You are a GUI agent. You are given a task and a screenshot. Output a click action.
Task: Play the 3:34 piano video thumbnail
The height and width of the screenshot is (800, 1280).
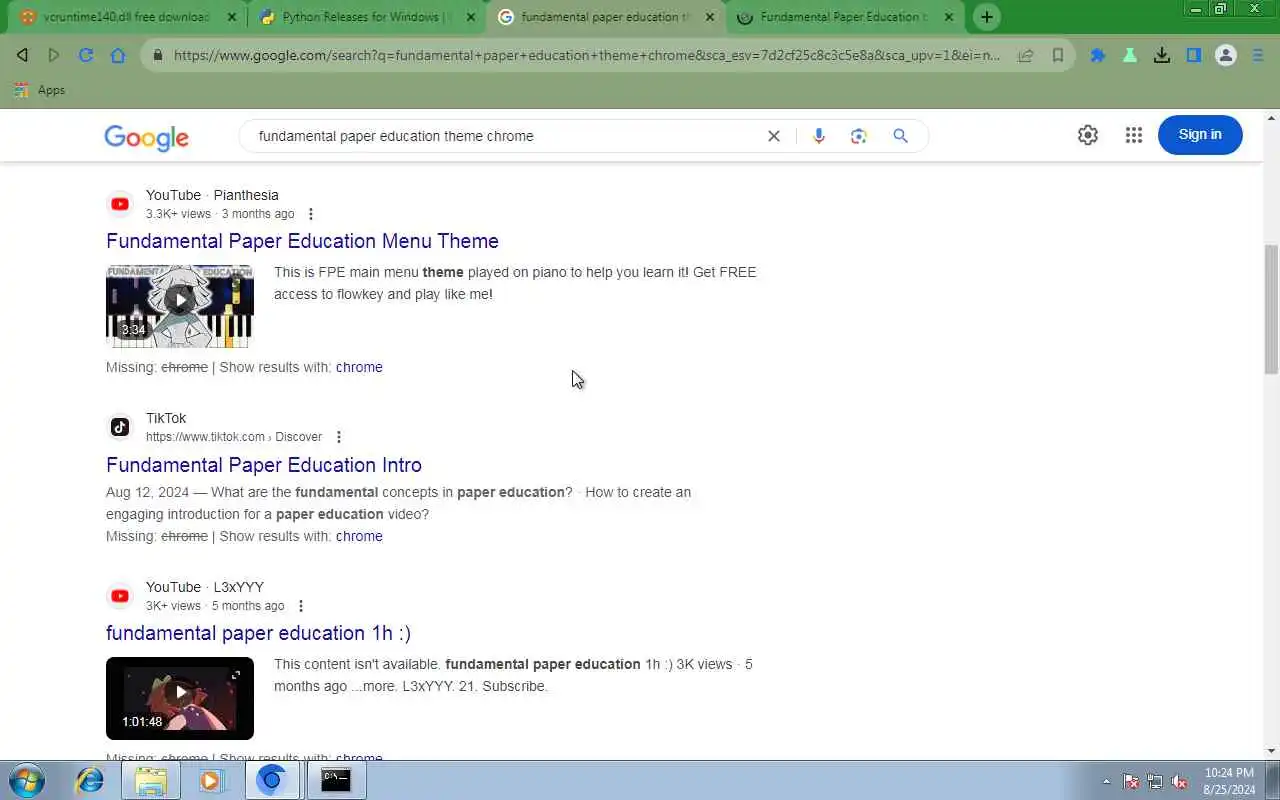pyautogui.click(x=180, y=305)
